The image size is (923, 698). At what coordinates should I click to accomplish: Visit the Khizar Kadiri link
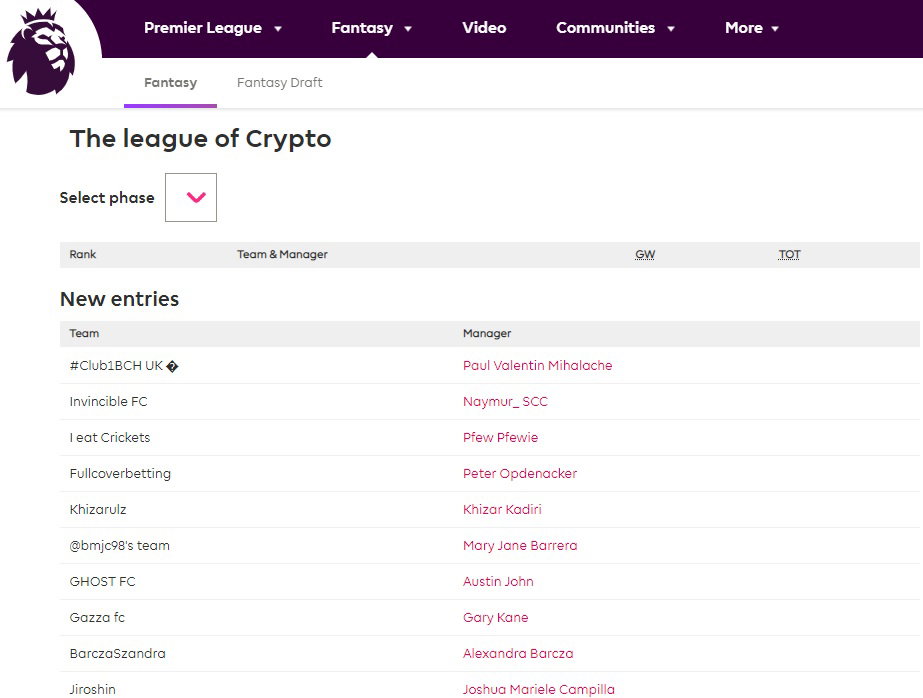[502, 509]
